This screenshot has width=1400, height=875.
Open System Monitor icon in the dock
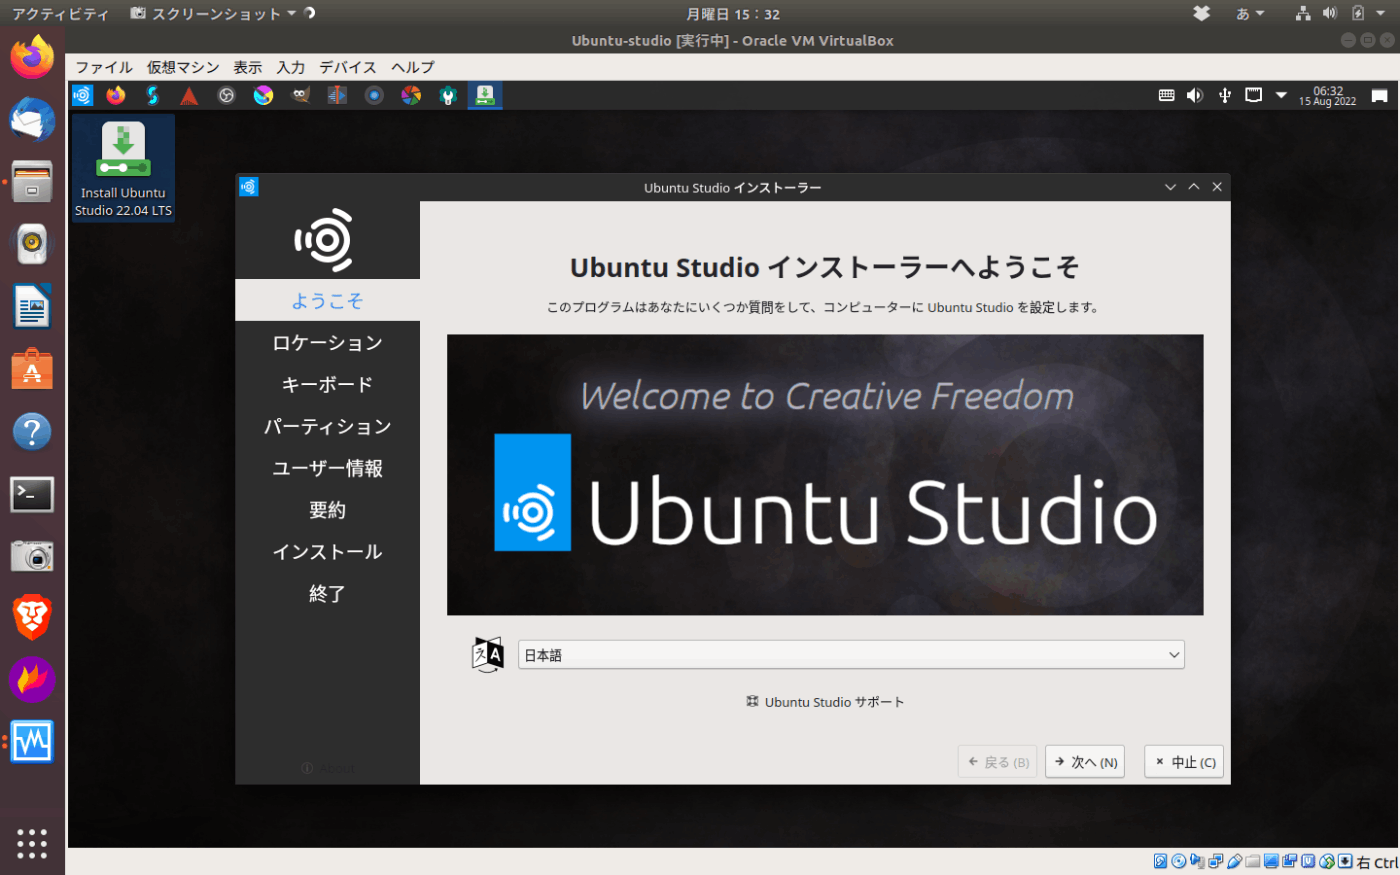pyautogui.click(x=32, y=742)
